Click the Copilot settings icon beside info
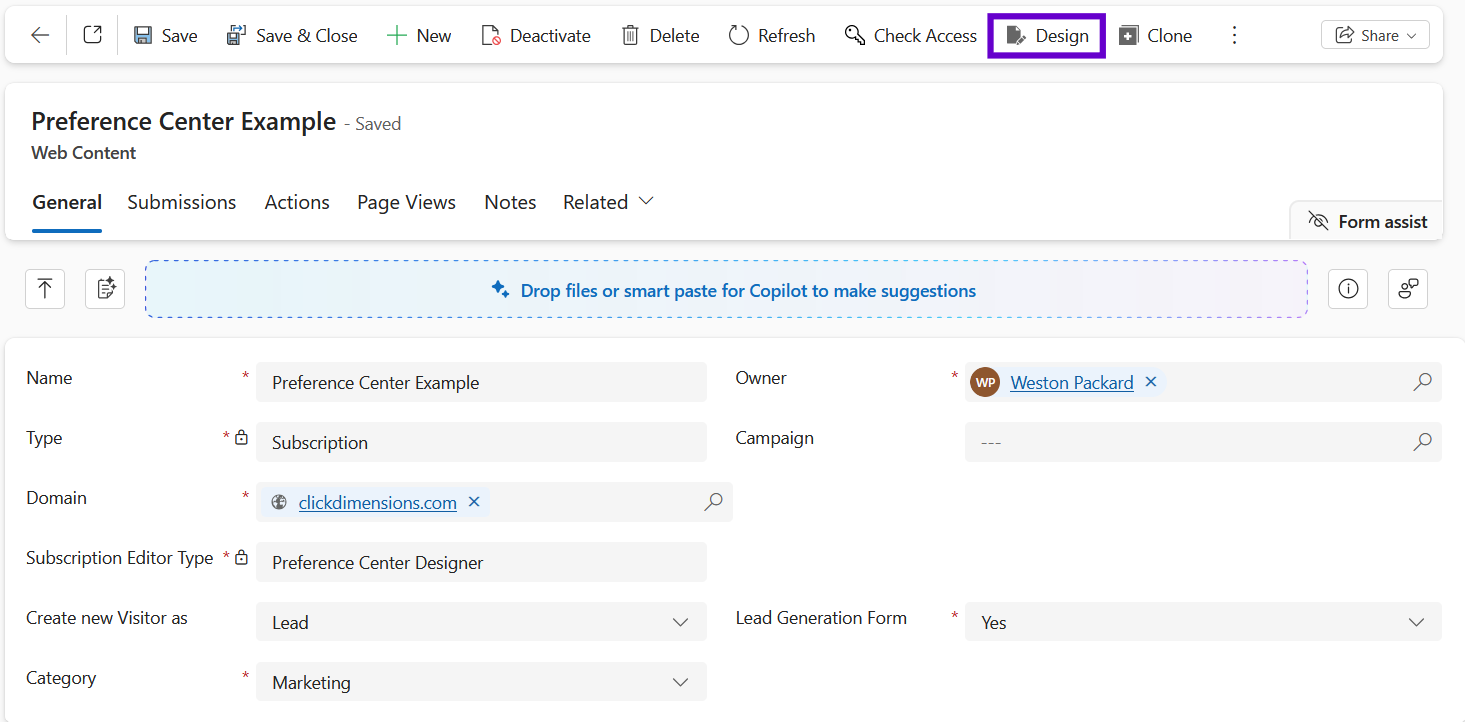This screenshot has height=722, width=1465. [x=1408, y=289]
